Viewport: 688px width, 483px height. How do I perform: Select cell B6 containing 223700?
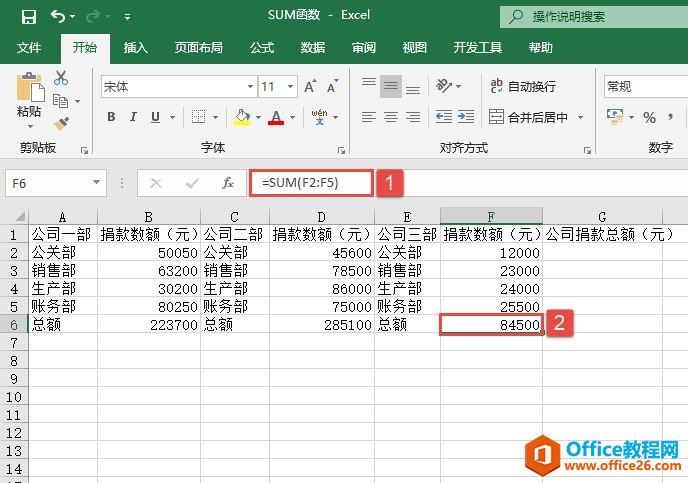click(x=149, y=324)
